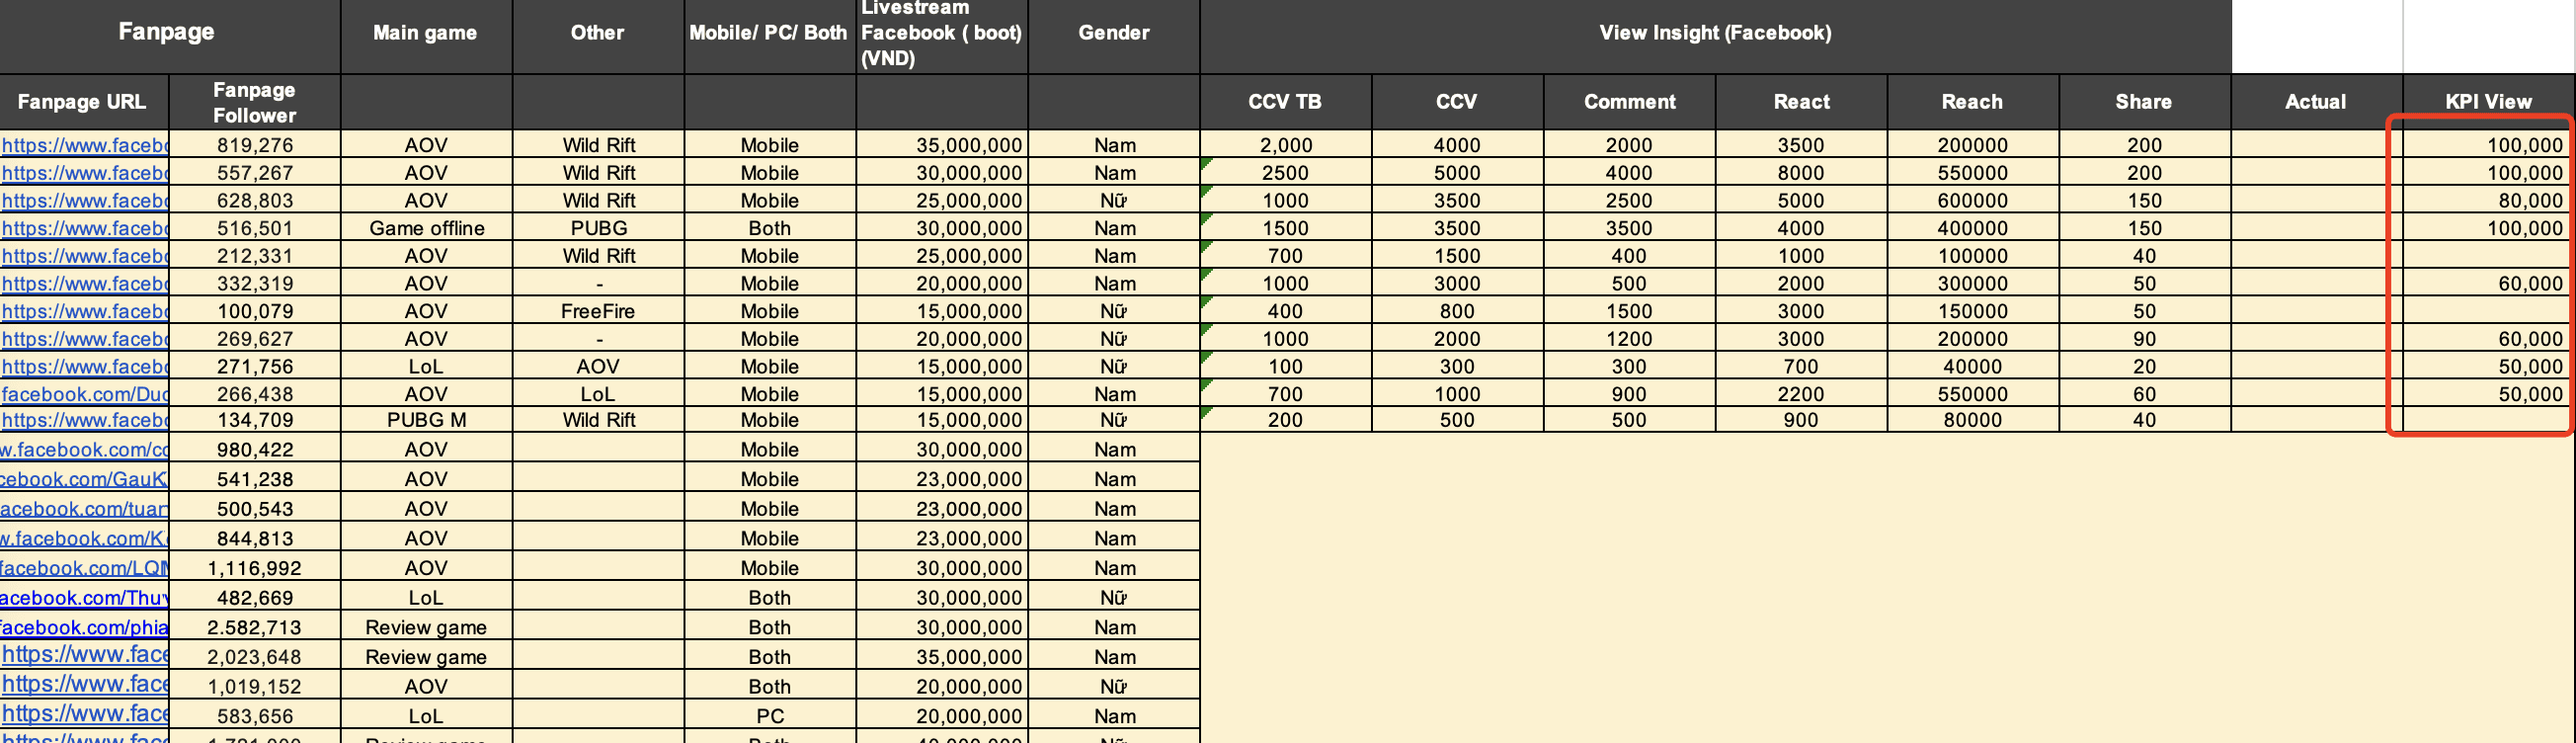Select the Fanpage header cell
This screenshot has height=743, width=2576.
point(170,33)
